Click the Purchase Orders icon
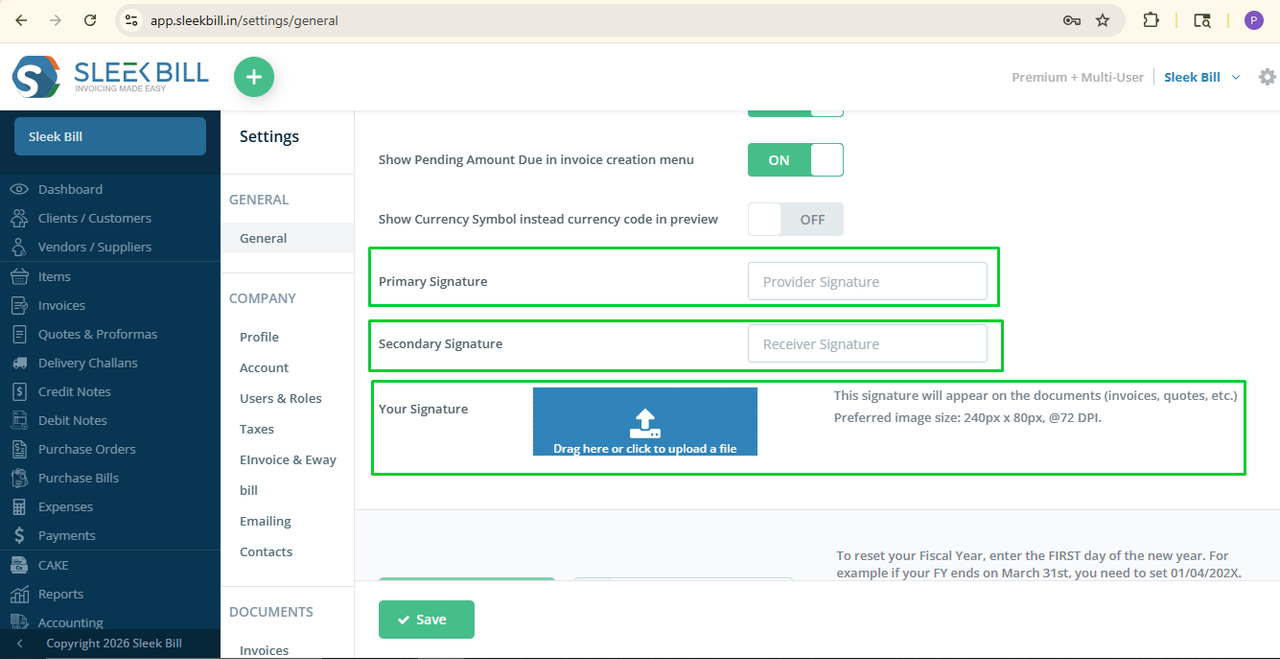 pyautogui.click(x=19, y=449)
